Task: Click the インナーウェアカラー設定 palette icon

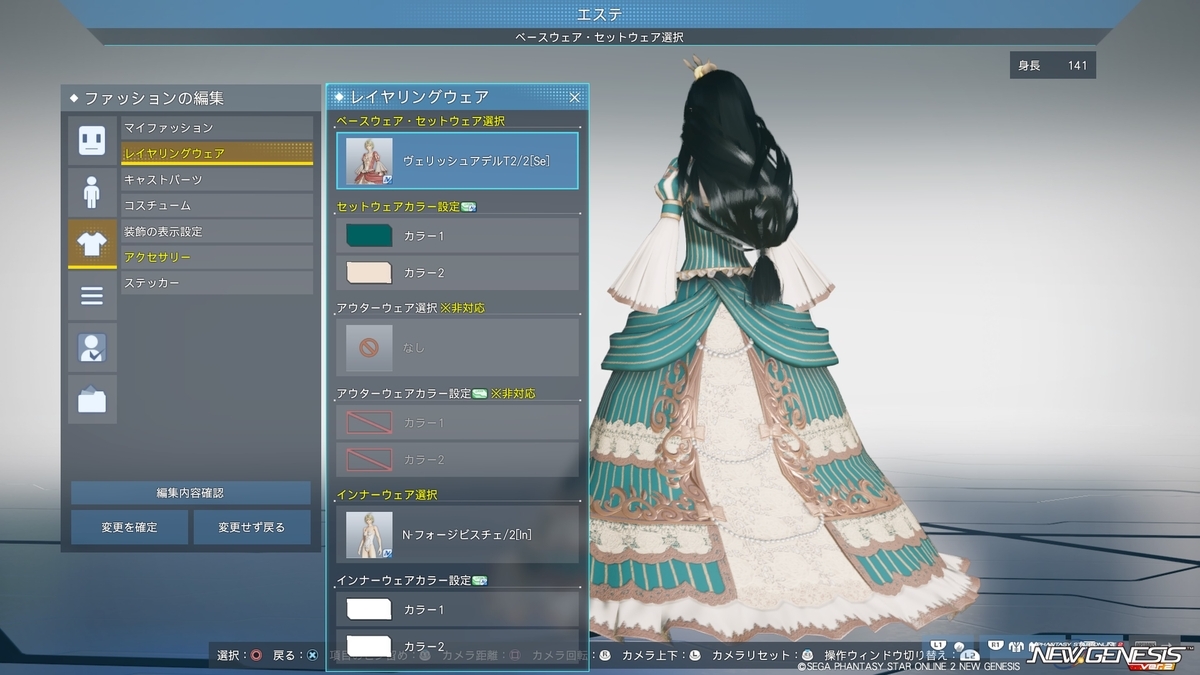Action: coord(479,580)
